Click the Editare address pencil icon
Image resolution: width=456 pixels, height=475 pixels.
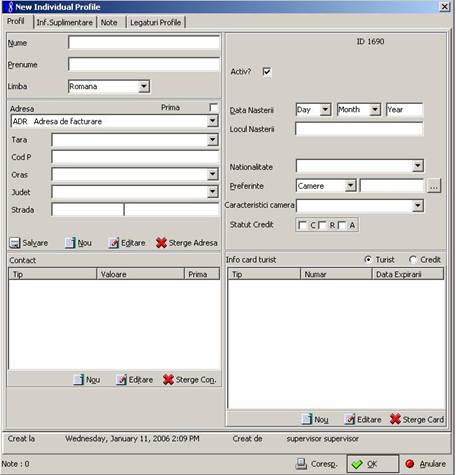coord(113,243)
